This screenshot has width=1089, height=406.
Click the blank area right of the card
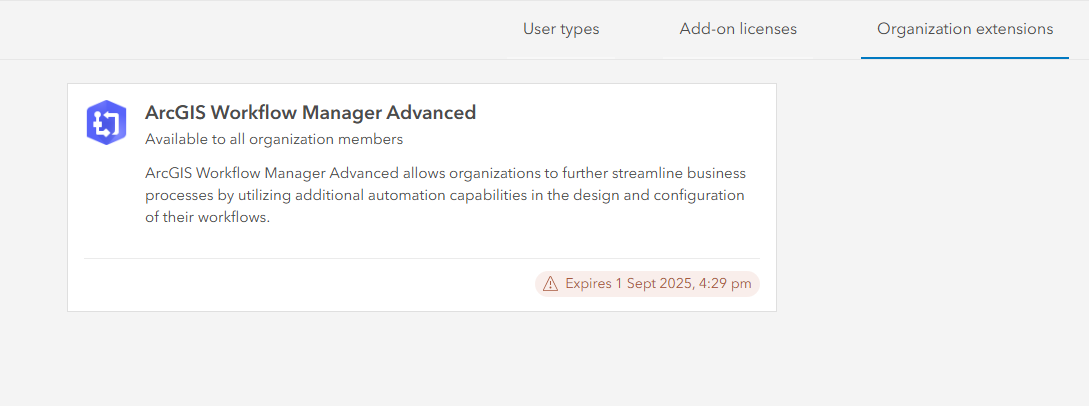click(x=930, y=200)
